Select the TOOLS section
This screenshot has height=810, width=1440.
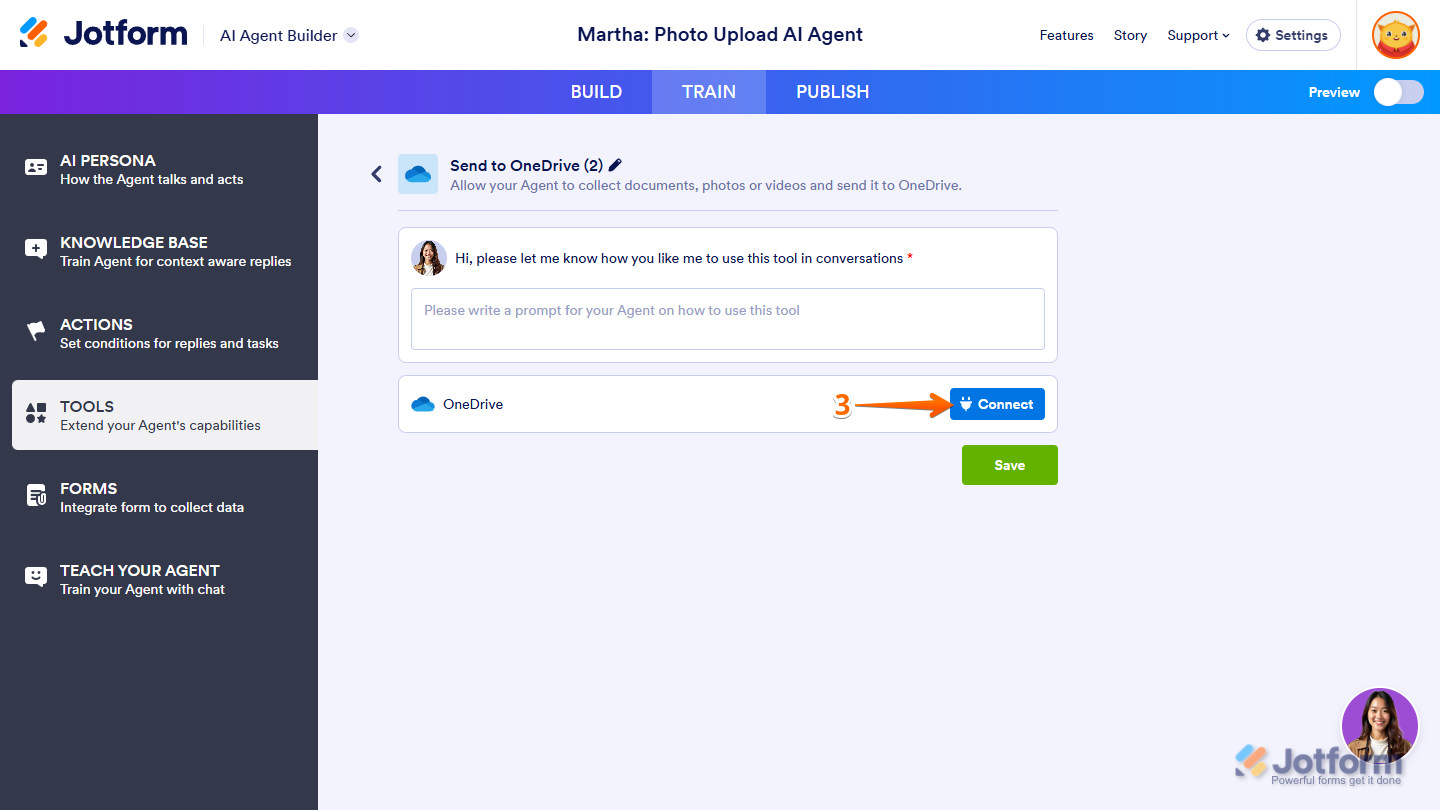point(165,415)
